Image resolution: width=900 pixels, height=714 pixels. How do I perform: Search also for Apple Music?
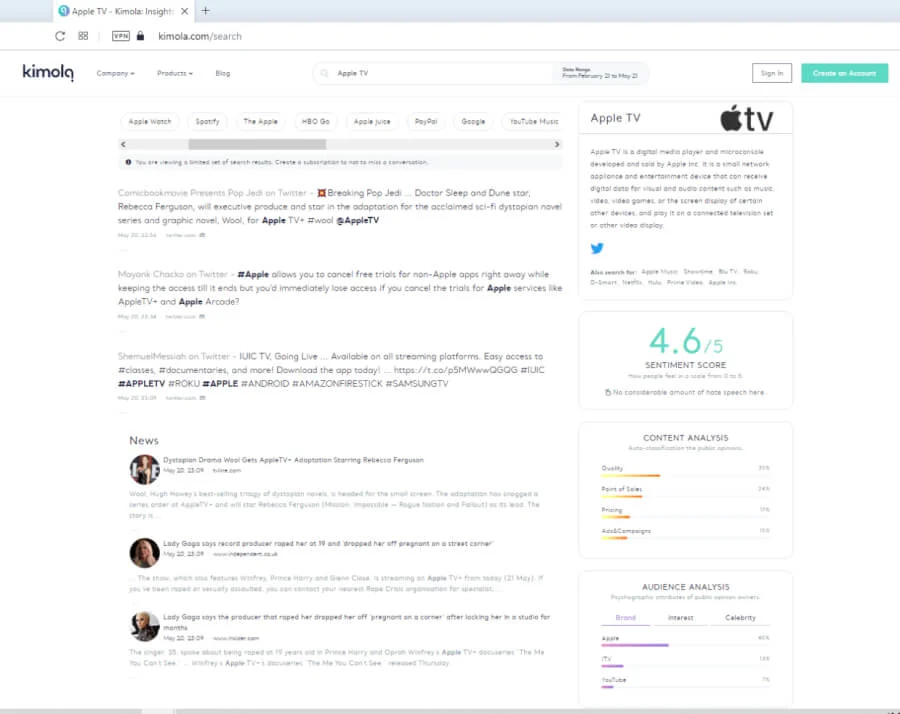pyautogui.click(x=660, y=271)
